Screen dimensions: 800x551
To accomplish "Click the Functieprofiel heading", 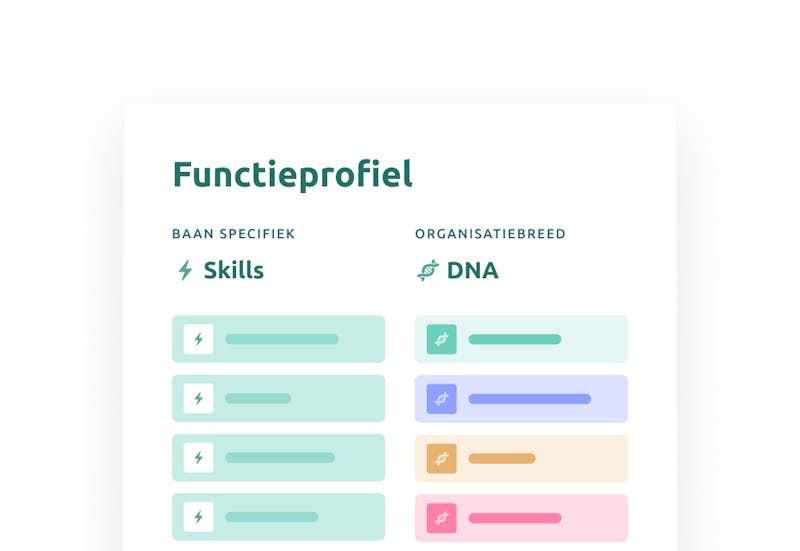I will (x=292, y=174).
